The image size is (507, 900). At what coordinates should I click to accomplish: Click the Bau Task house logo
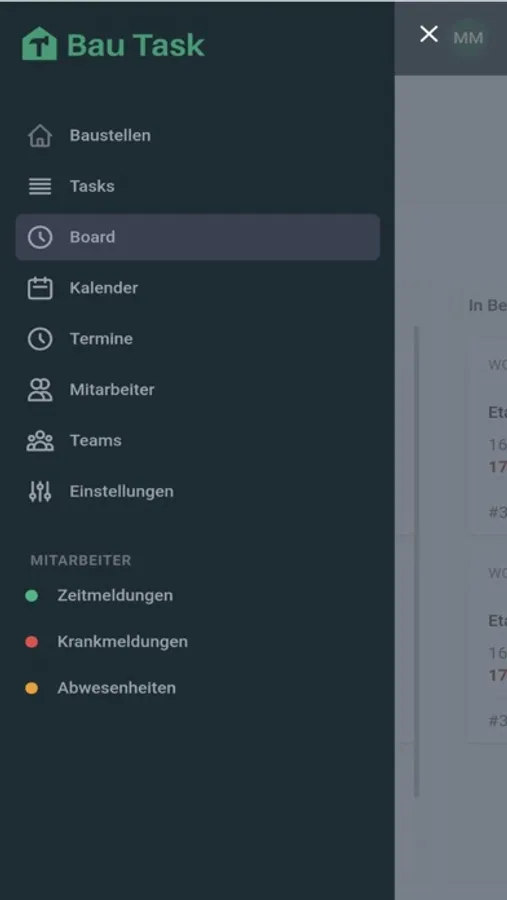click(40, 44)
